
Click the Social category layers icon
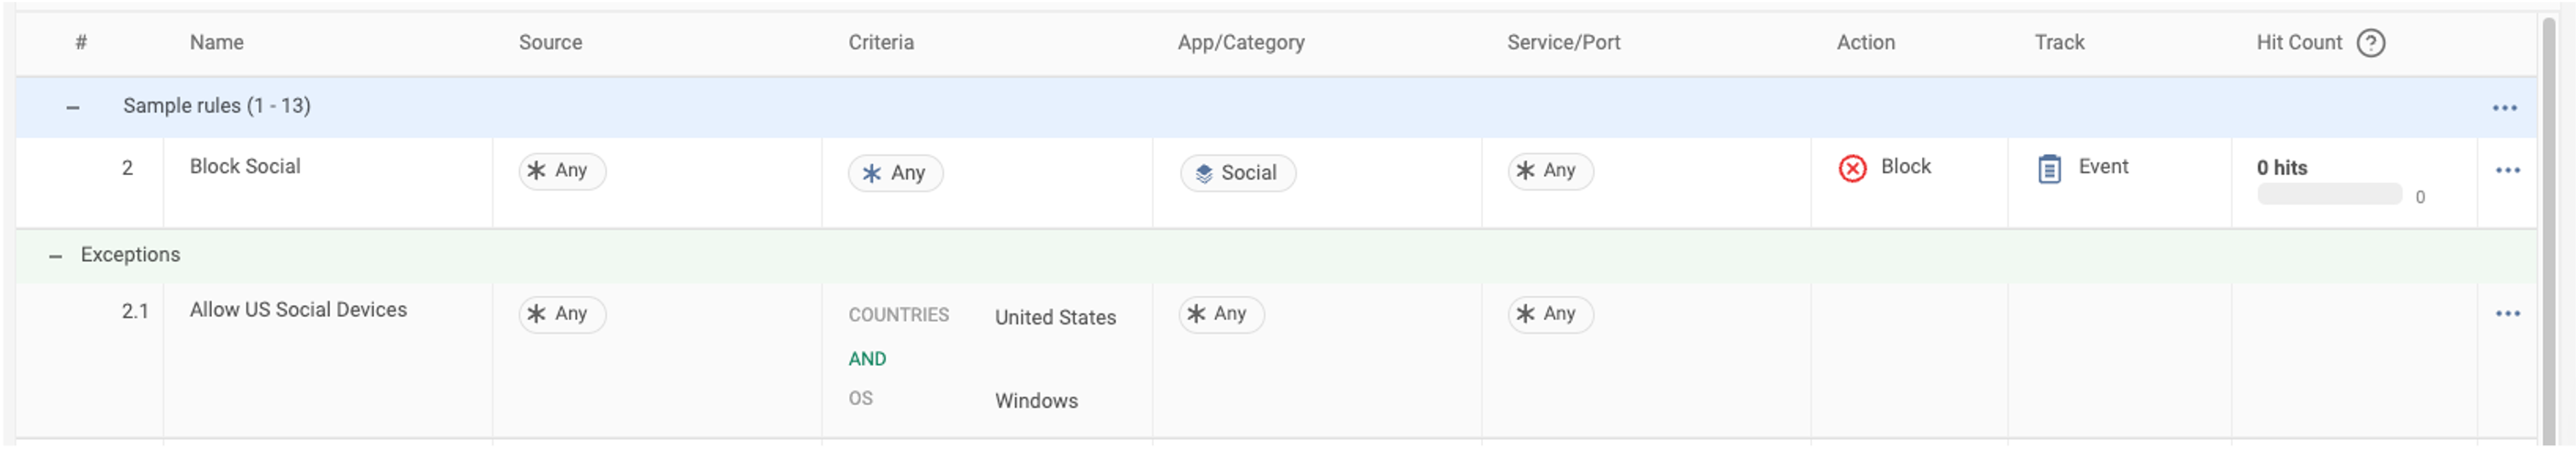(x=1204, y=174)
